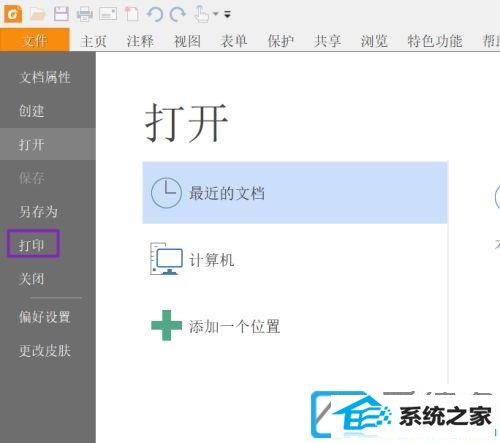Viewport: 500px width, 443px height.
Task: Click the redo arrow icon
Action: click(177, 14)
